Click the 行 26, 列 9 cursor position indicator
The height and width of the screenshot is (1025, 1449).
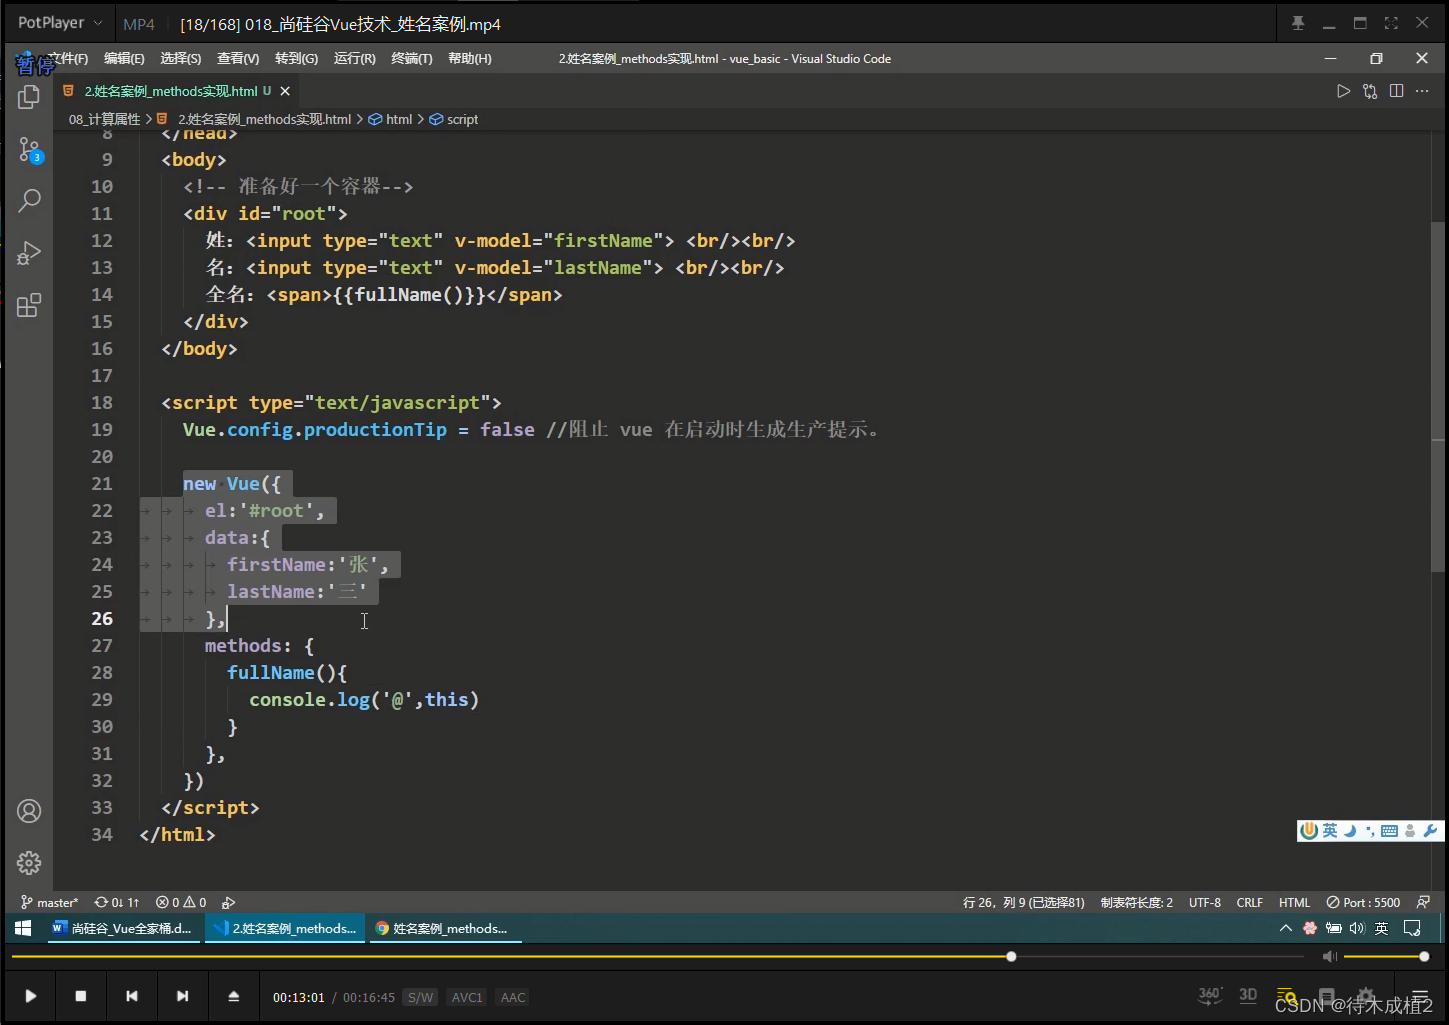click(1023, 902)
